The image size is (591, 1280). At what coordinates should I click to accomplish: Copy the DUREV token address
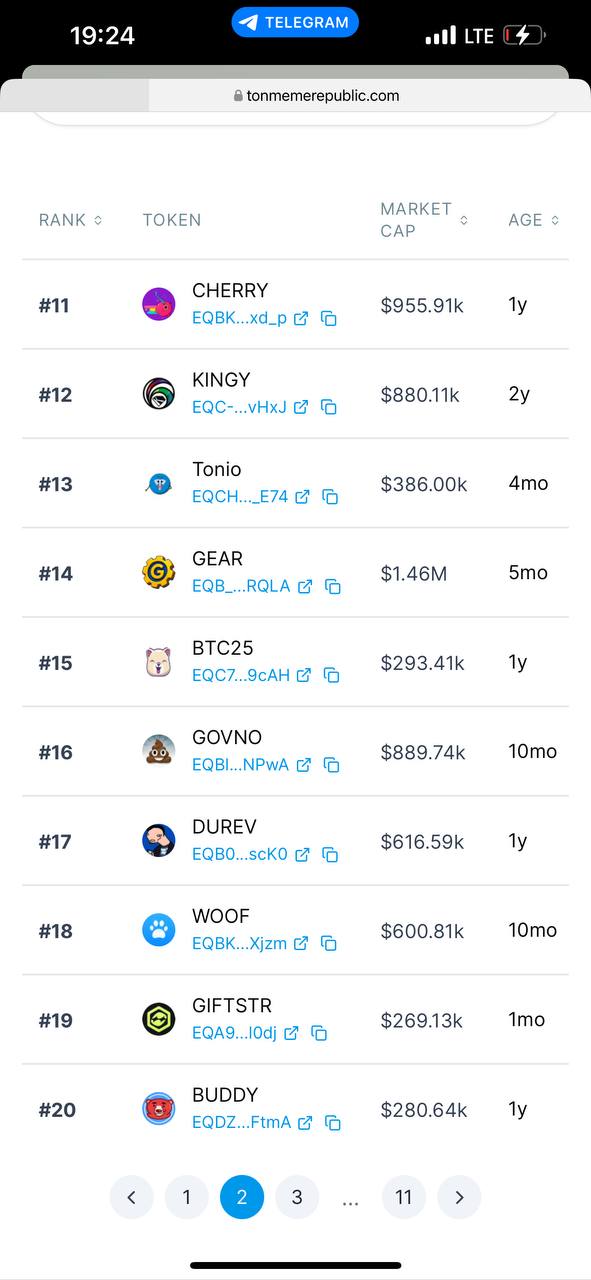[330, 855]
